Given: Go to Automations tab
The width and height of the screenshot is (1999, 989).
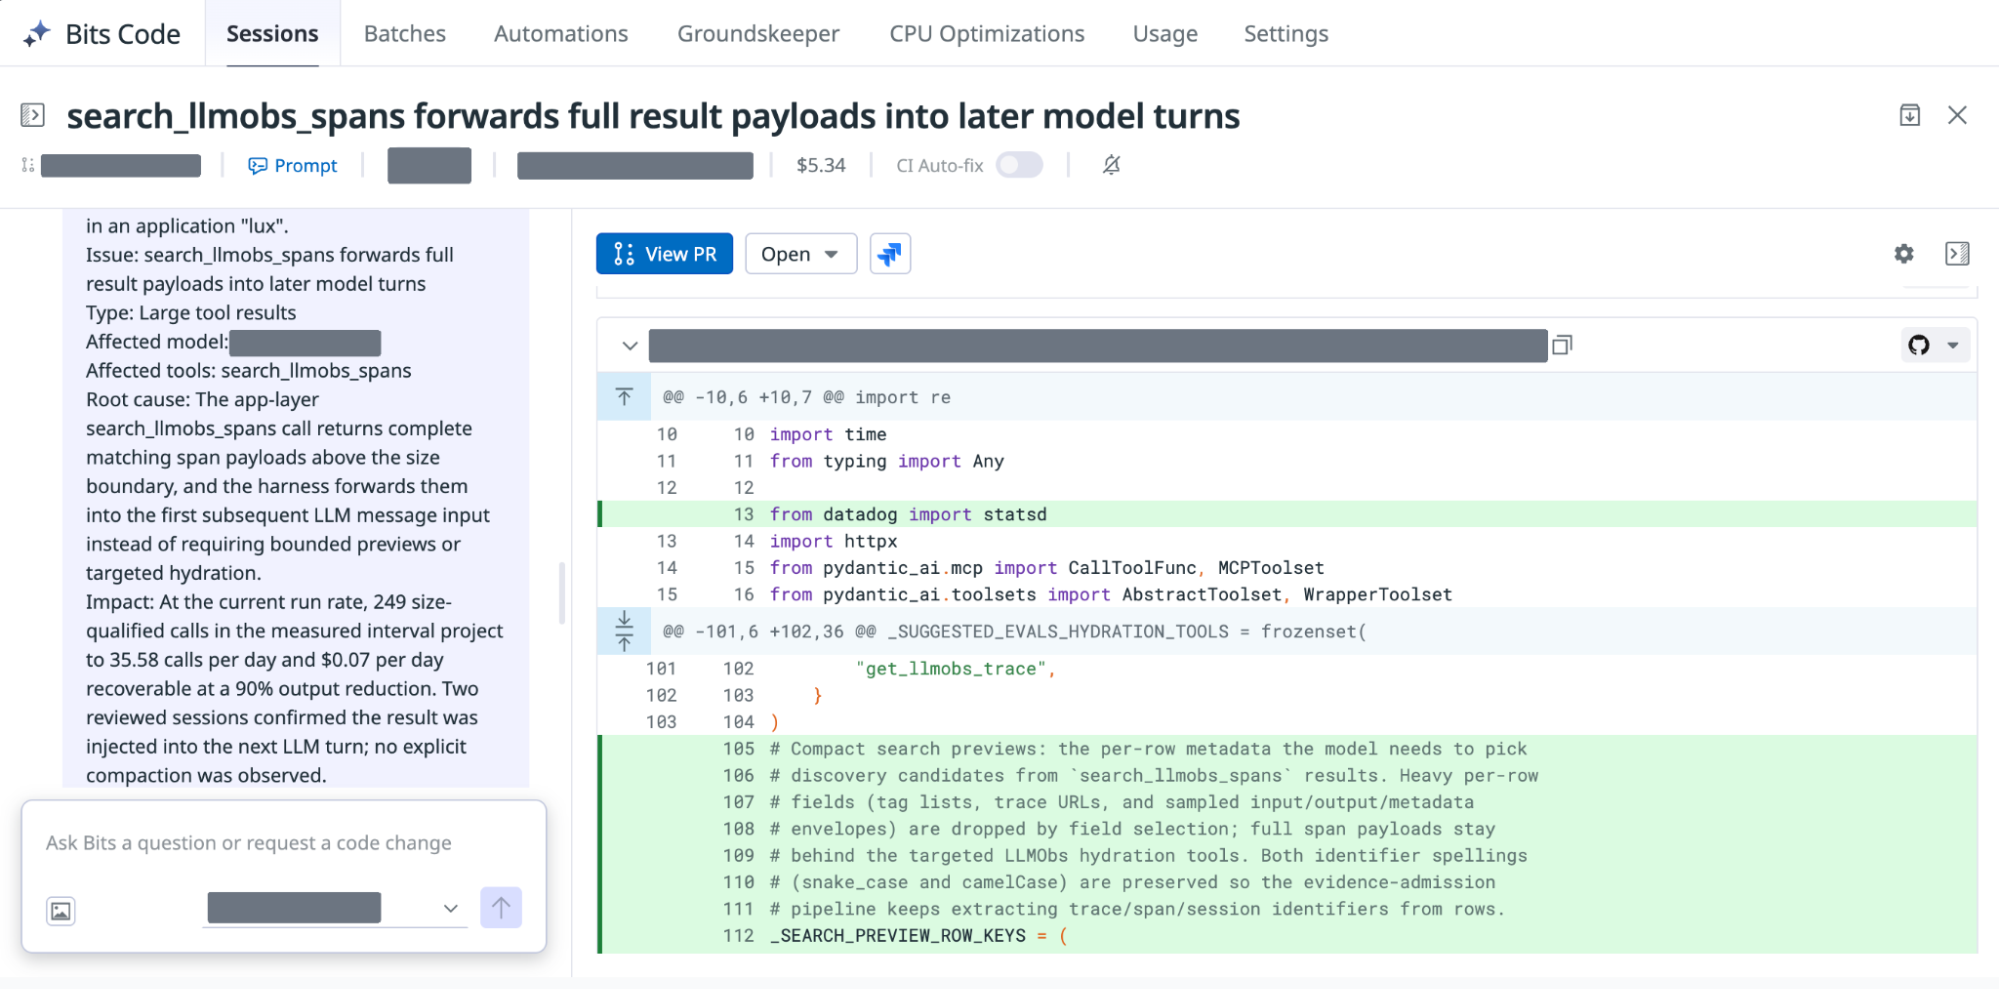Looking at the screenshot, I should coord(561,33).
